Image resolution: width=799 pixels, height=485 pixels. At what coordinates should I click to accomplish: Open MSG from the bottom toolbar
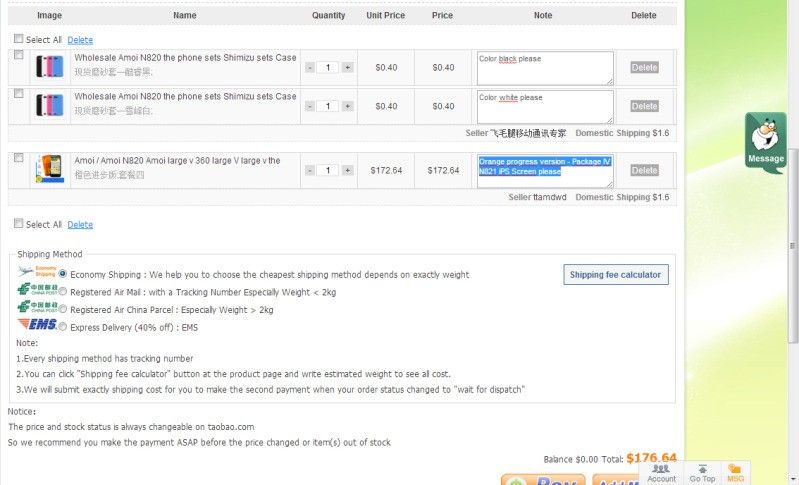tap(735, 473)
